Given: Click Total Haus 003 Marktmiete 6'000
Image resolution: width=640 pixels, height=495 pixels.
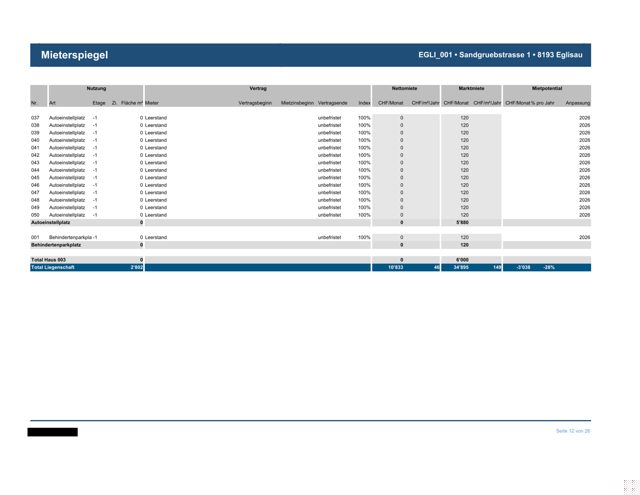Looking at the screenshot, I should pyautogui.click(x=462, y=260).
